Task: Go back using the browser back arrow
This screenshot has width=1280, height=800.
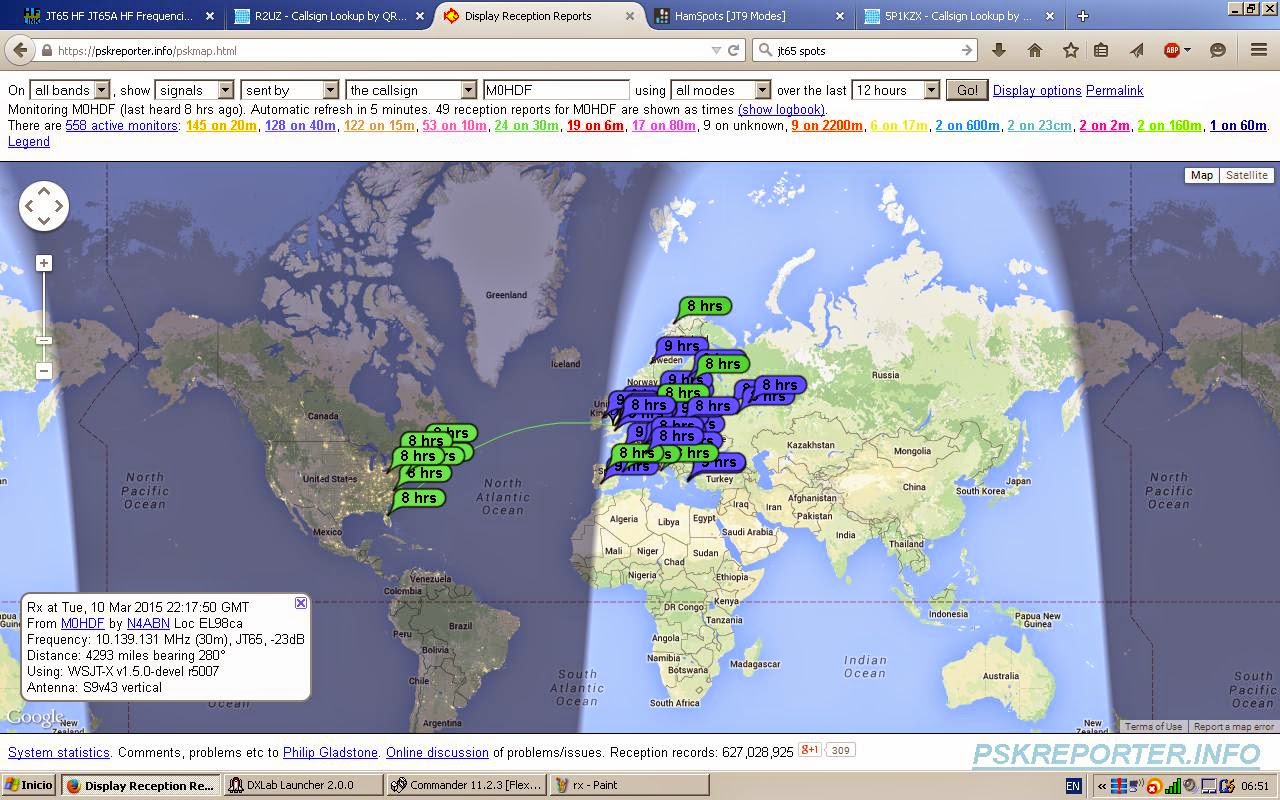Action: (19, 51)
